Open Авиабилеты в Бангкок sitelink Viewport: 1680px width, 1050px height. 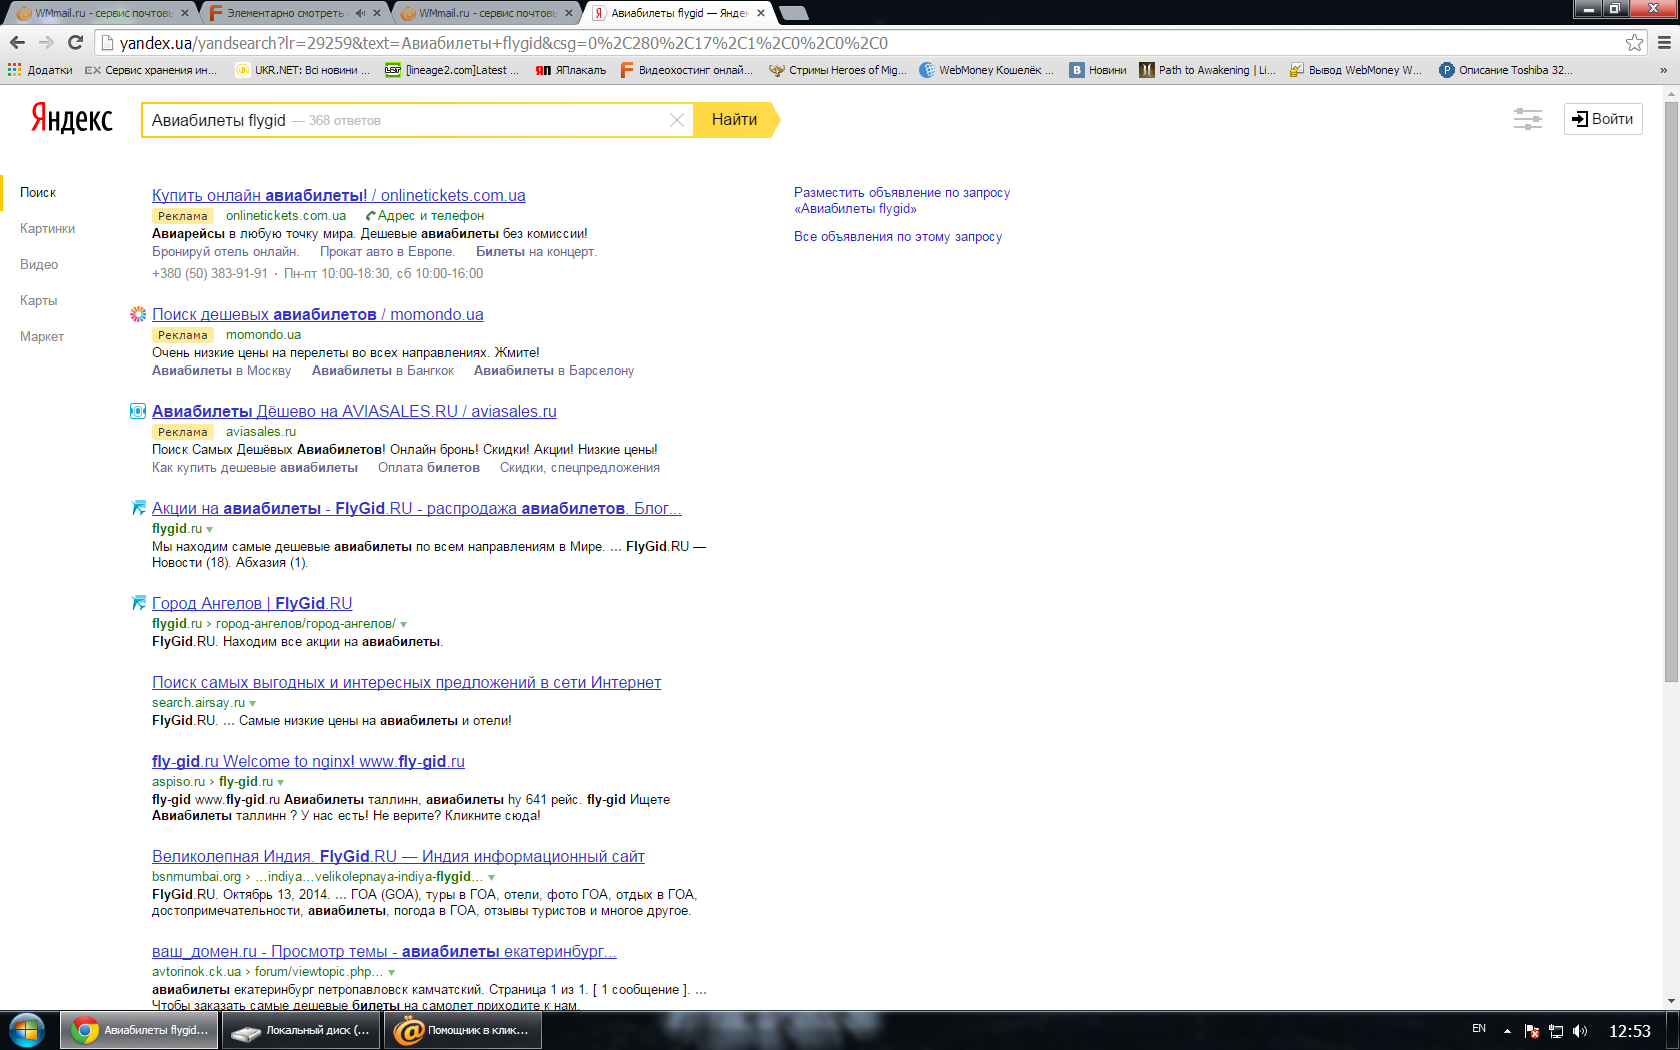pos(383,370)
